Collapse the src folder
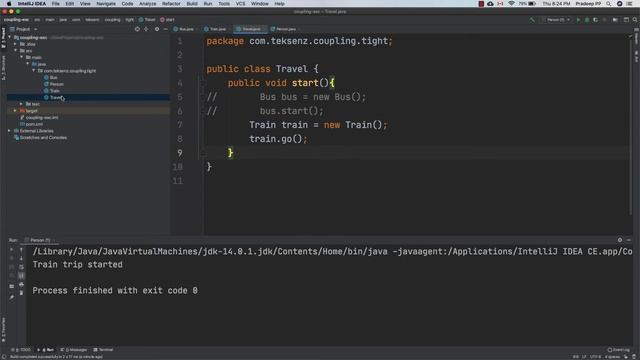This screenshot has width=640, height=360. tap(16, 51)
